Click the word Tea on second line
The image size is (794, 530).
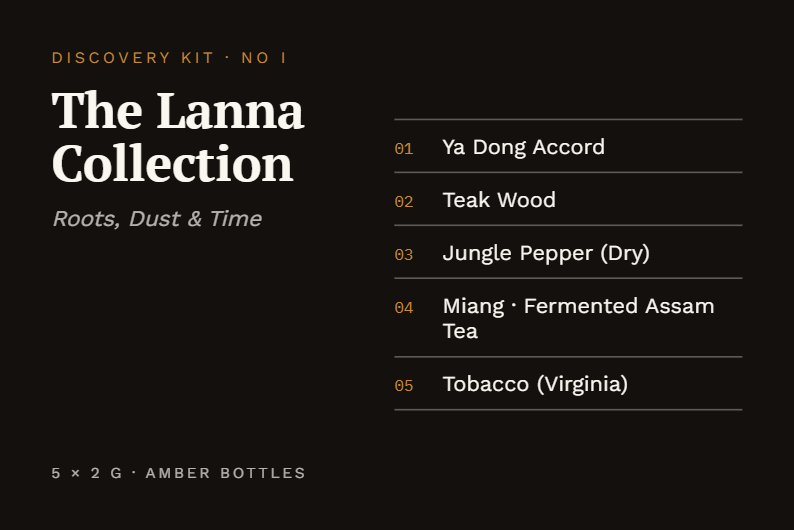pos(460,331)
